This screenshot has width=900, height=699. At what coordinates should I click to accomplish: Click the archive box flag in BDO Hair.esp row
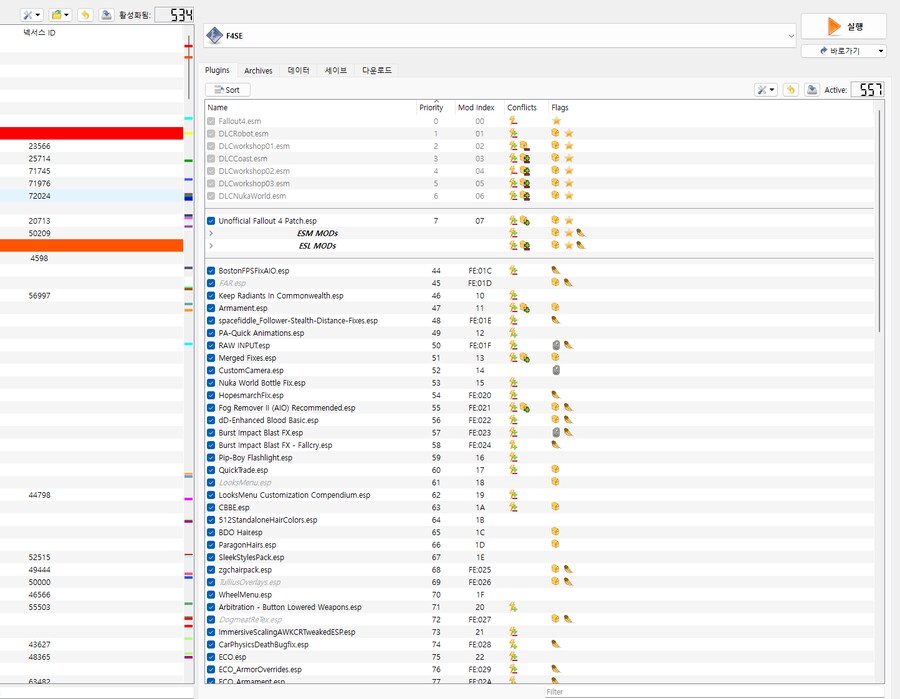point(555,532)
